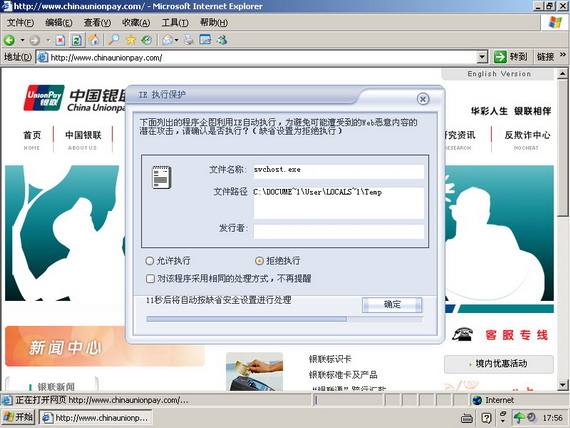Click the UnionPay logo on the webpage
This screenshot has width=570, height=428.
coord(44,98)
